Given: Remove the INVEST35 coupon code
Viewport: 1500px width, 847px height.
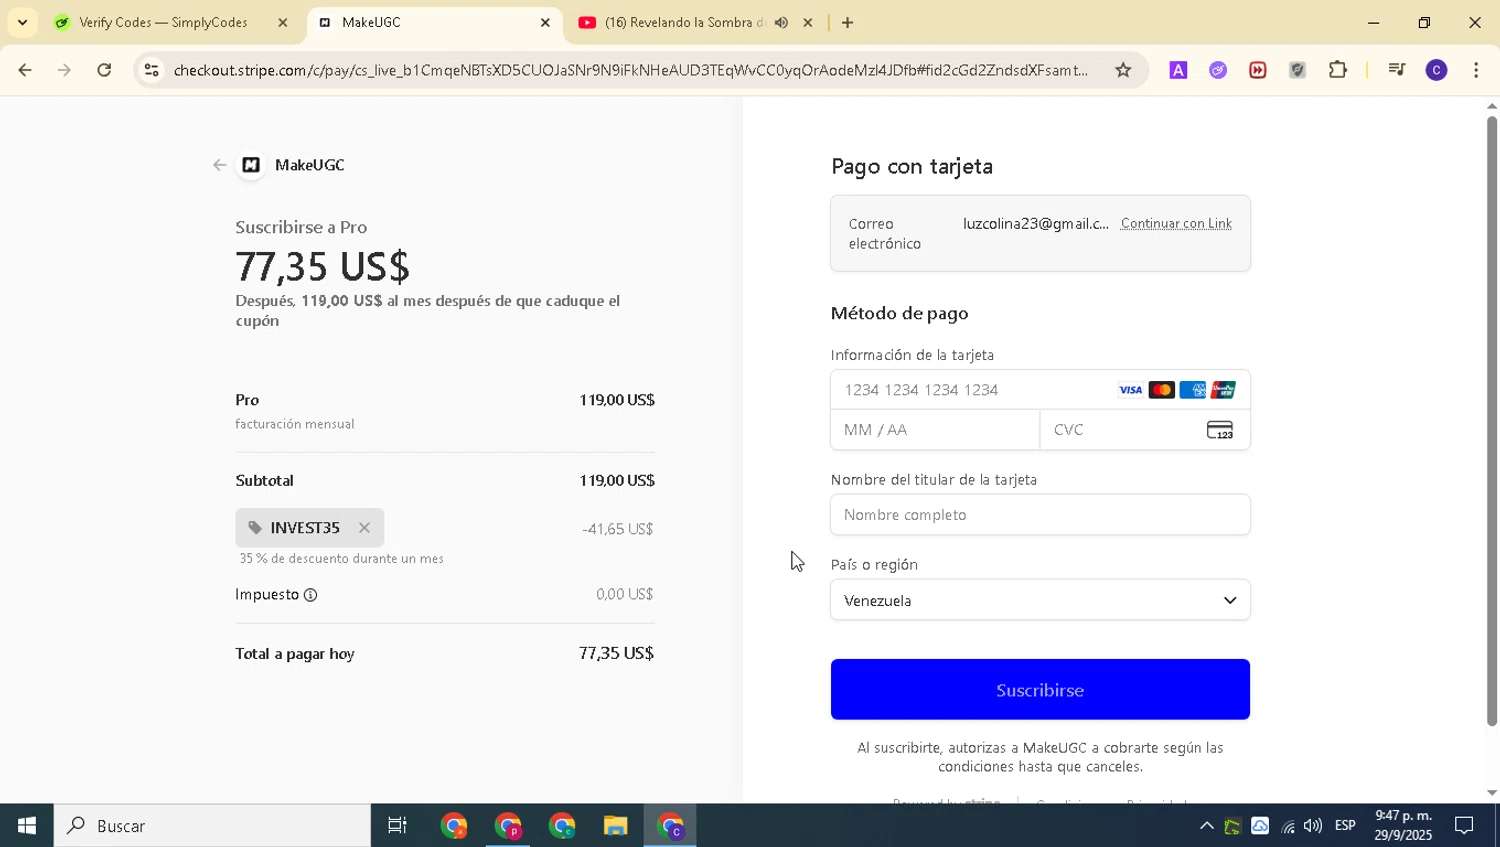Looking at the screenshot, I should (x=364, y=528).
